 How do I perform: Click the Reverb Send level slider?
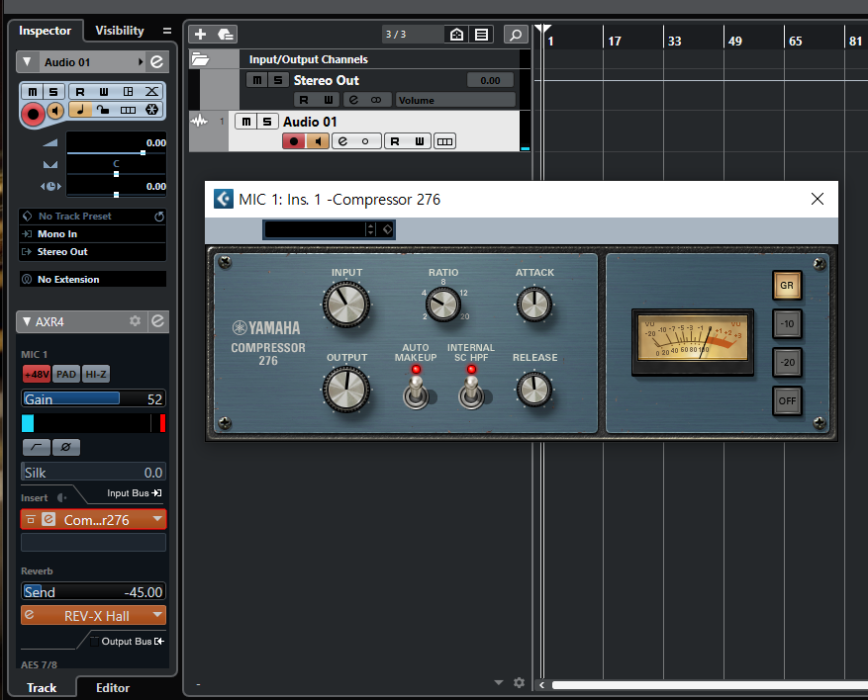coord(93,592)
